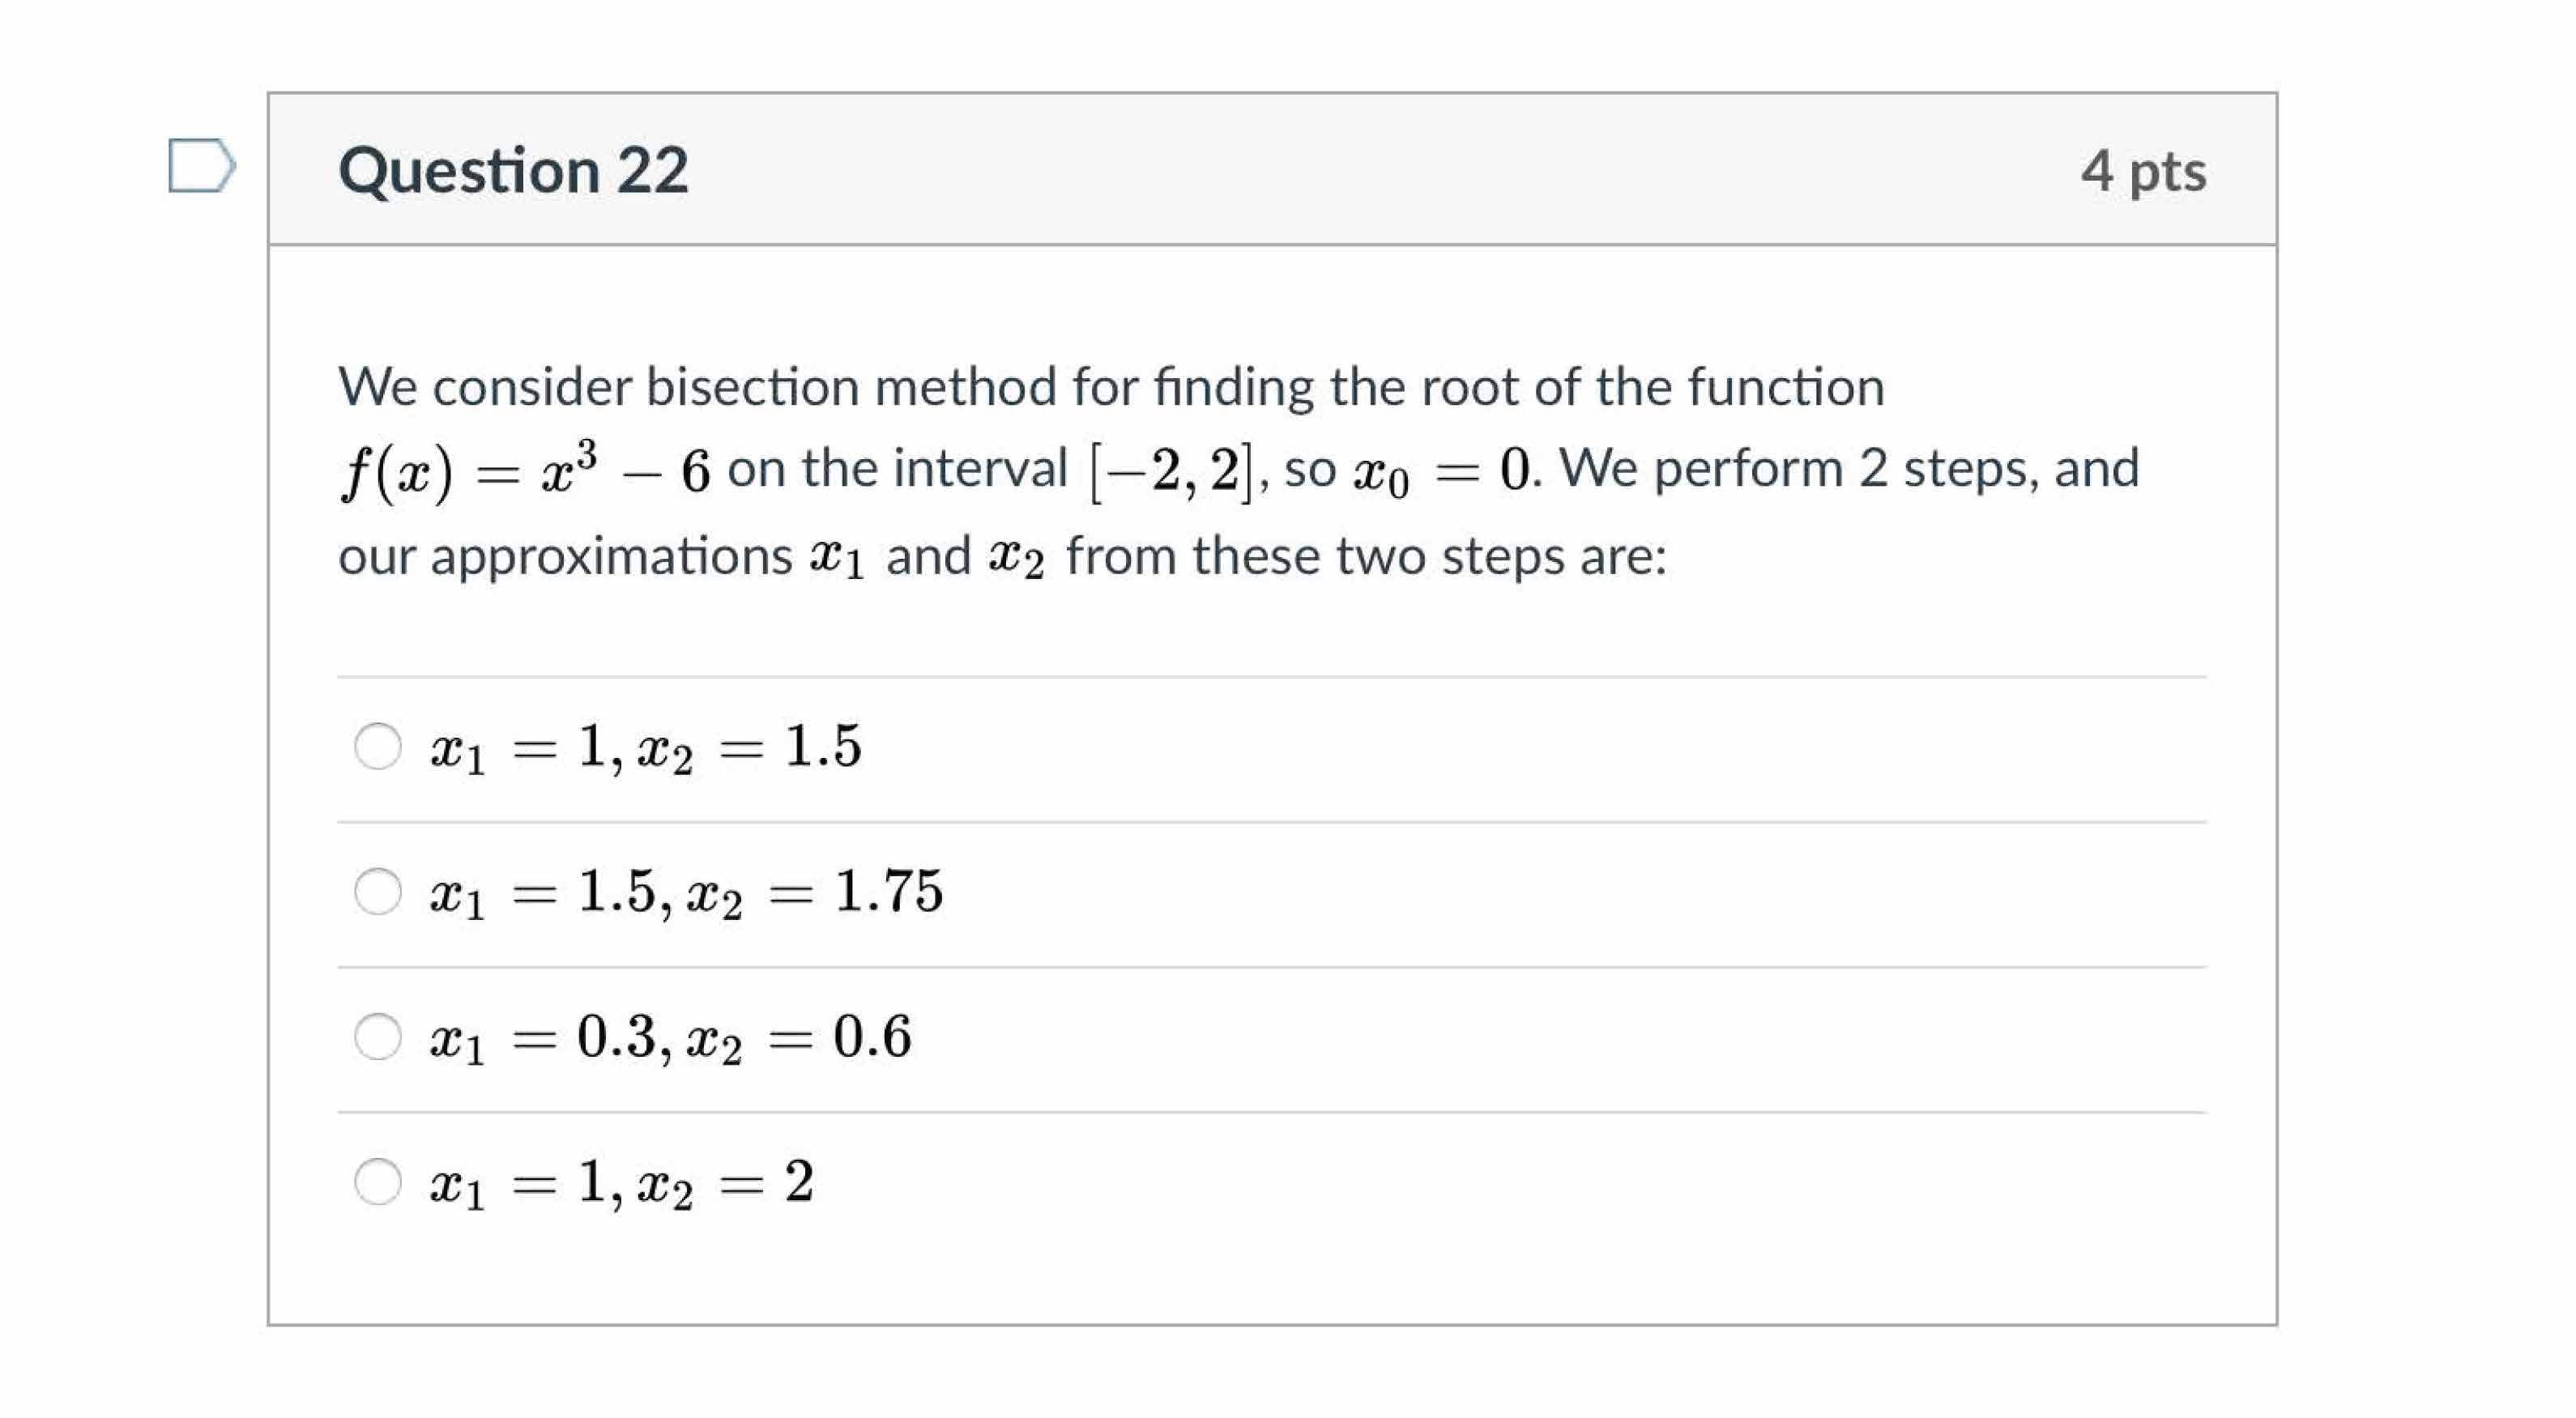The image size is (2576, 1418).
Task: Click the x2 symbol in the question prompt
Action: (1016, 558)
